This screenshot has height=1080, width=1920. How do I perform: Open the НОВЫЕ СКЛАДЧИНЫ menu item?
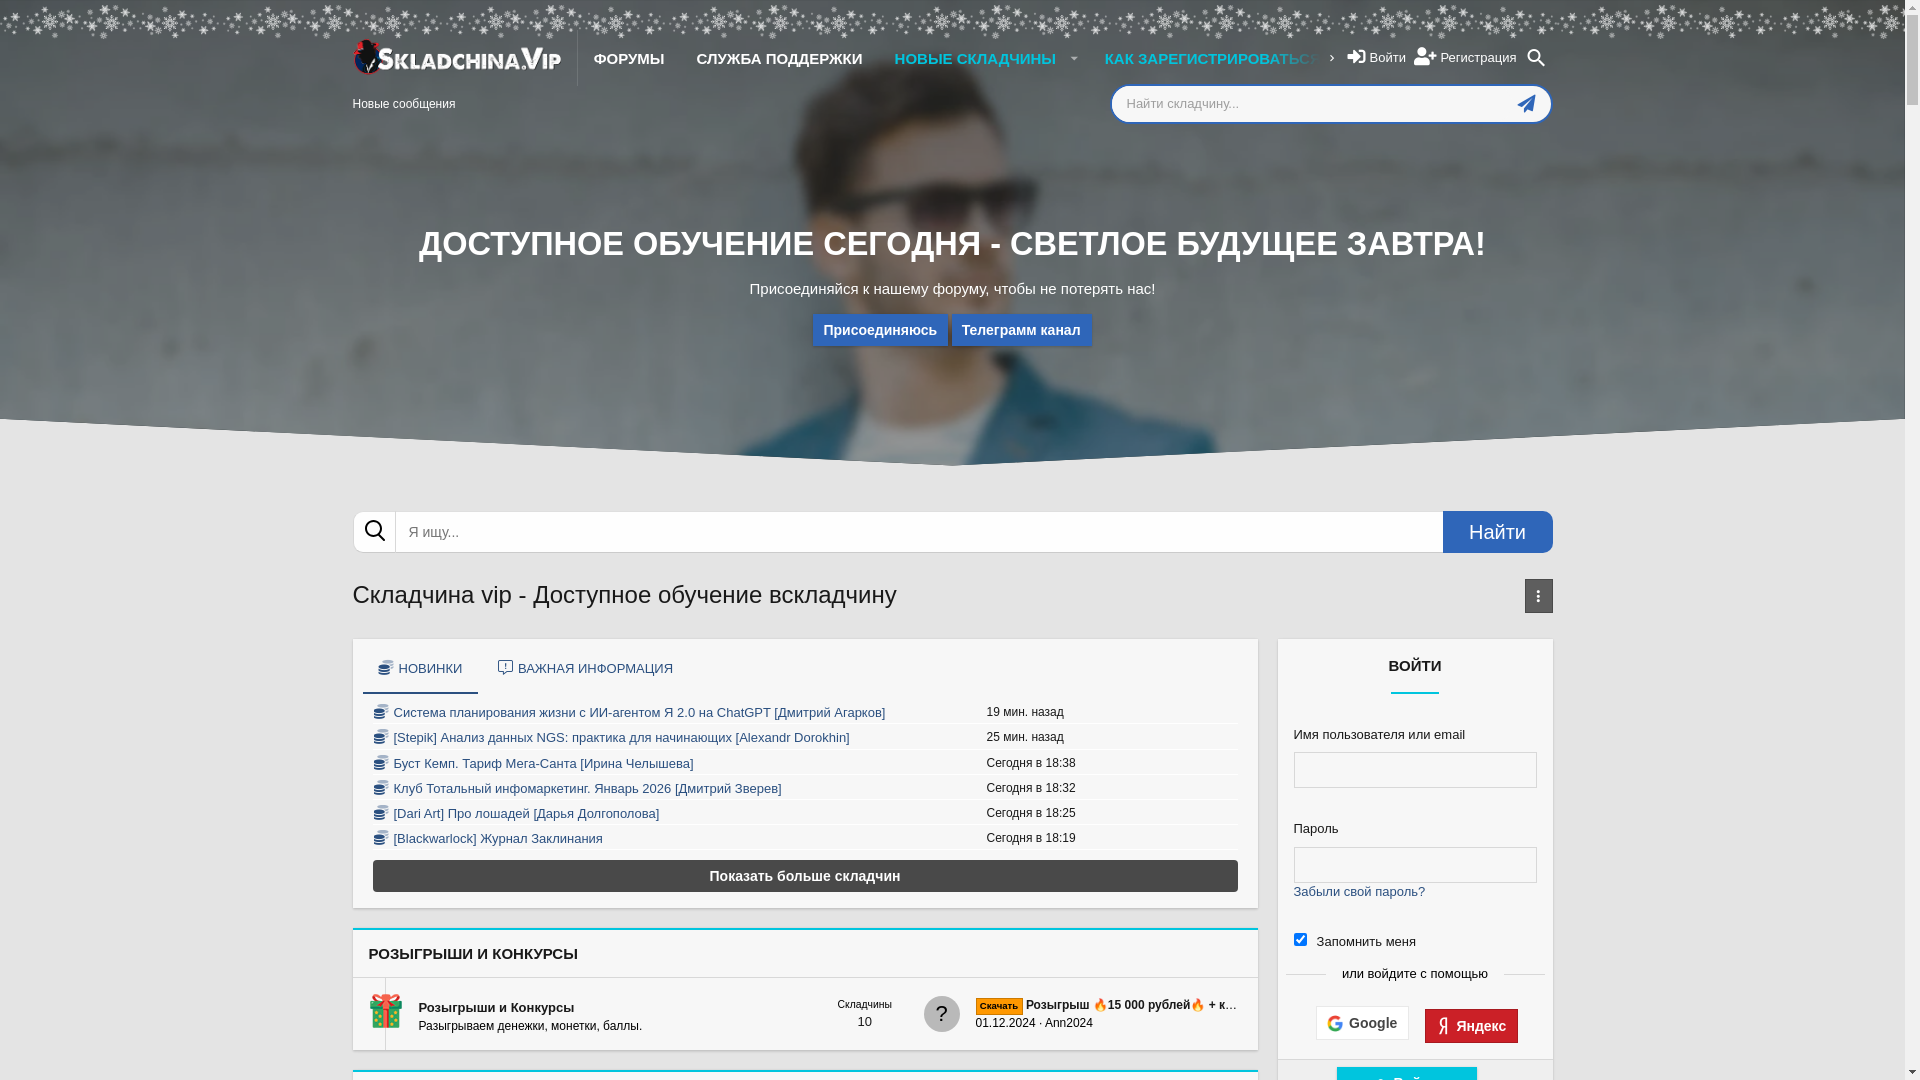click(975, 59)
